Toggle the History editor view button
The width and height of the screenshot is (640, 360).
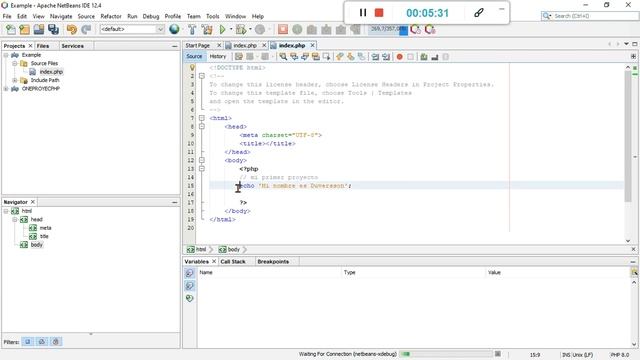click(218, 57)
